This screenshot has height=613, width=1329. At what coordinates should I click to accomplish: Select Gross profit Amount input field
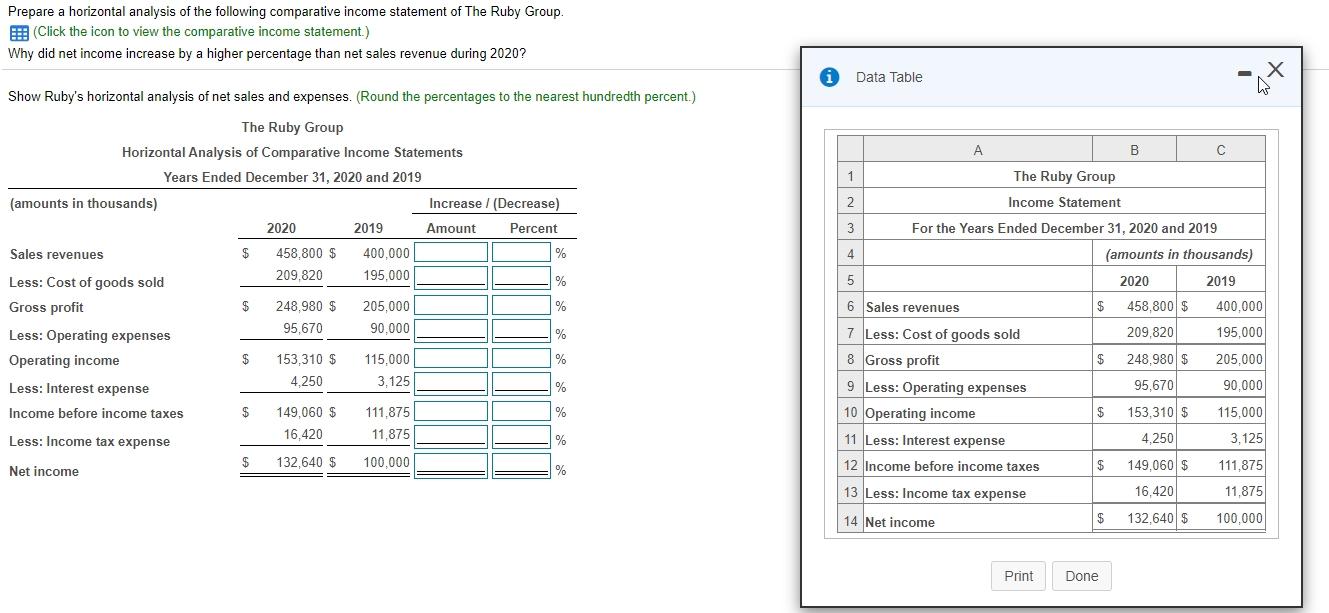(451, 305)
